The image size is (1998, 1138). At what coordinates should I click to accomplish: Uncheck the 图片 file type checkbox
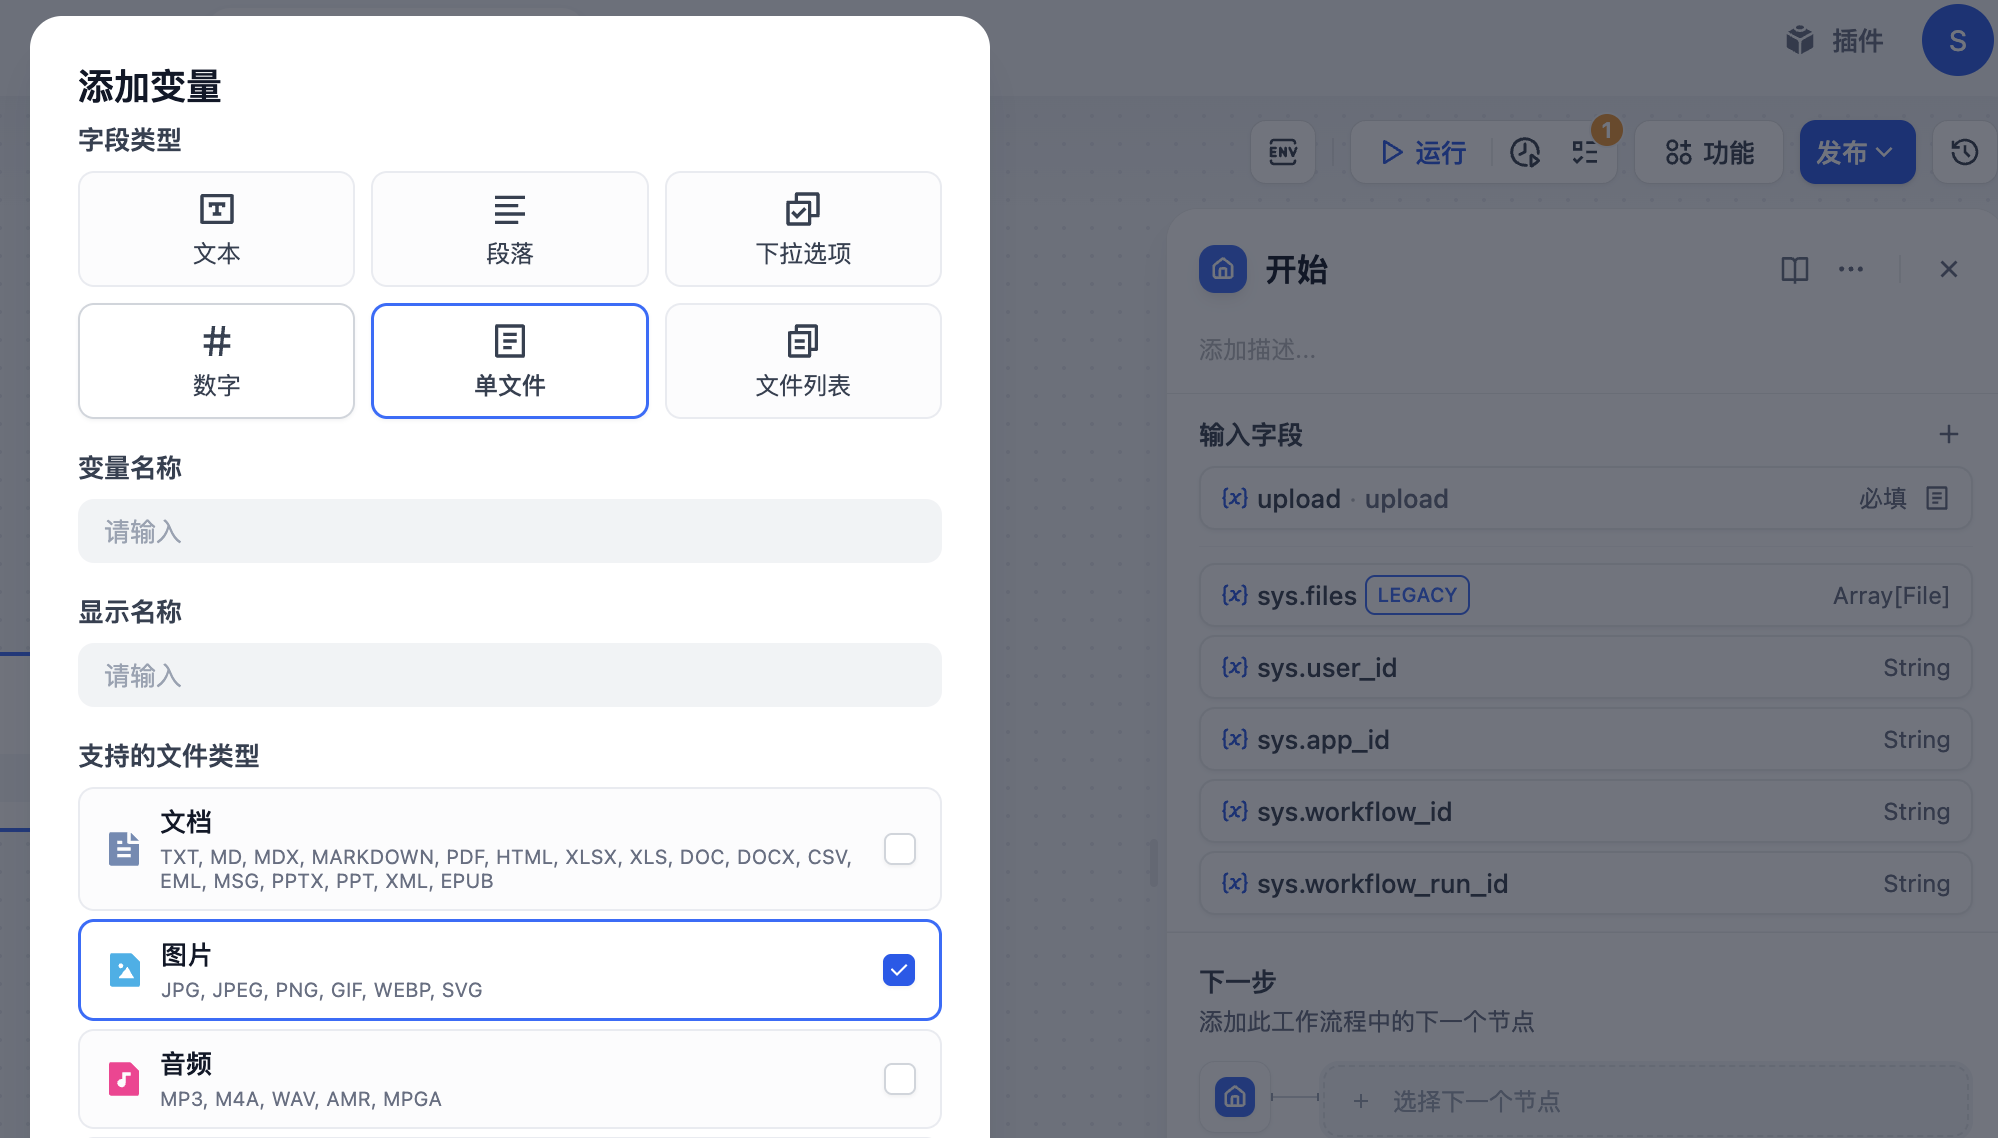coord(899,970)
